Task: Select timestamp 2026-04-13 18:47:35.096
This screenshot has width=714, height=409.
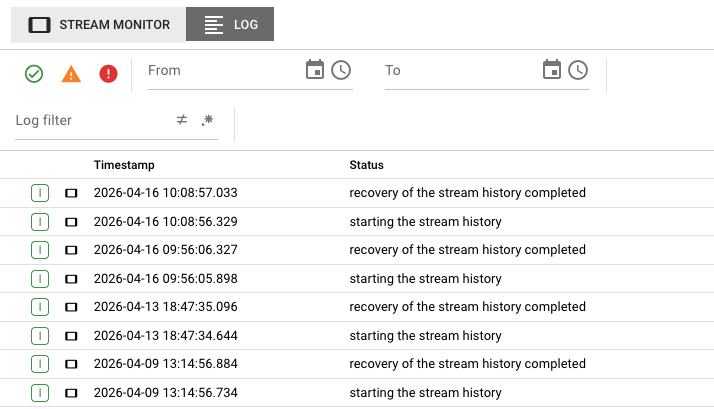Action: [x=166, y=307]
